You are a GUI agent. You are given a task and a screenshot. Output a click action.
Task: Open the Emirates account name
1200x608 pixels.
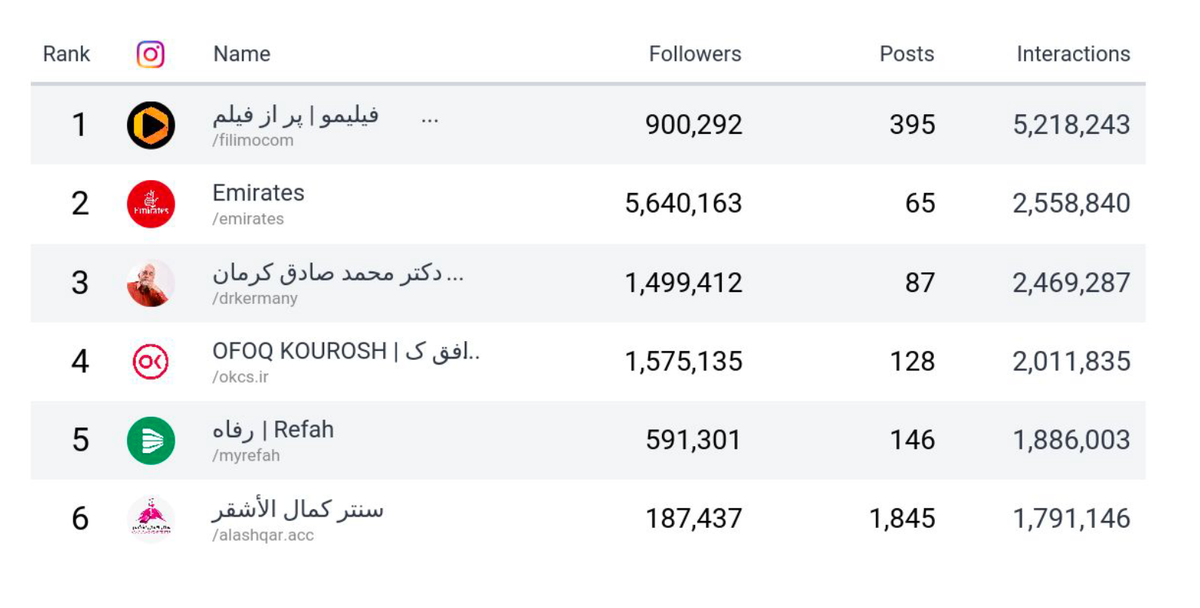click(x=258, y=193)
